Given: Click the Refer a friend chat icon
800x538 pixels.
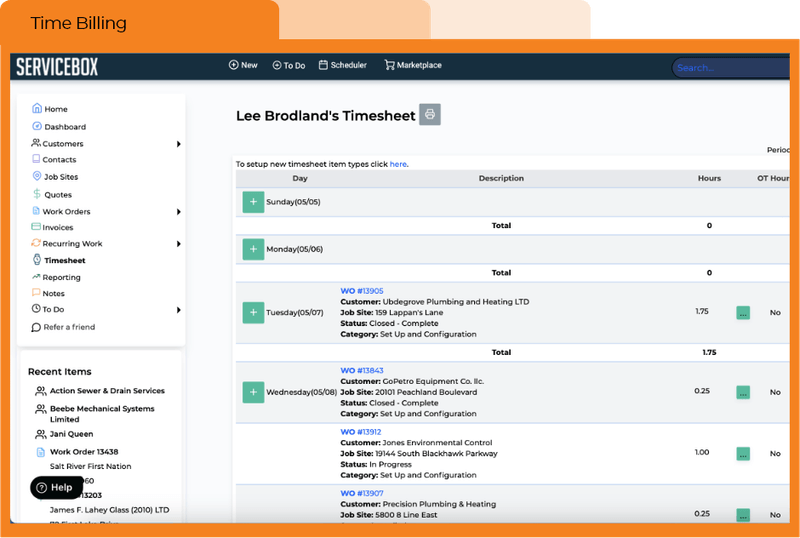Looking at the screenshot, I should coord(36,327).
